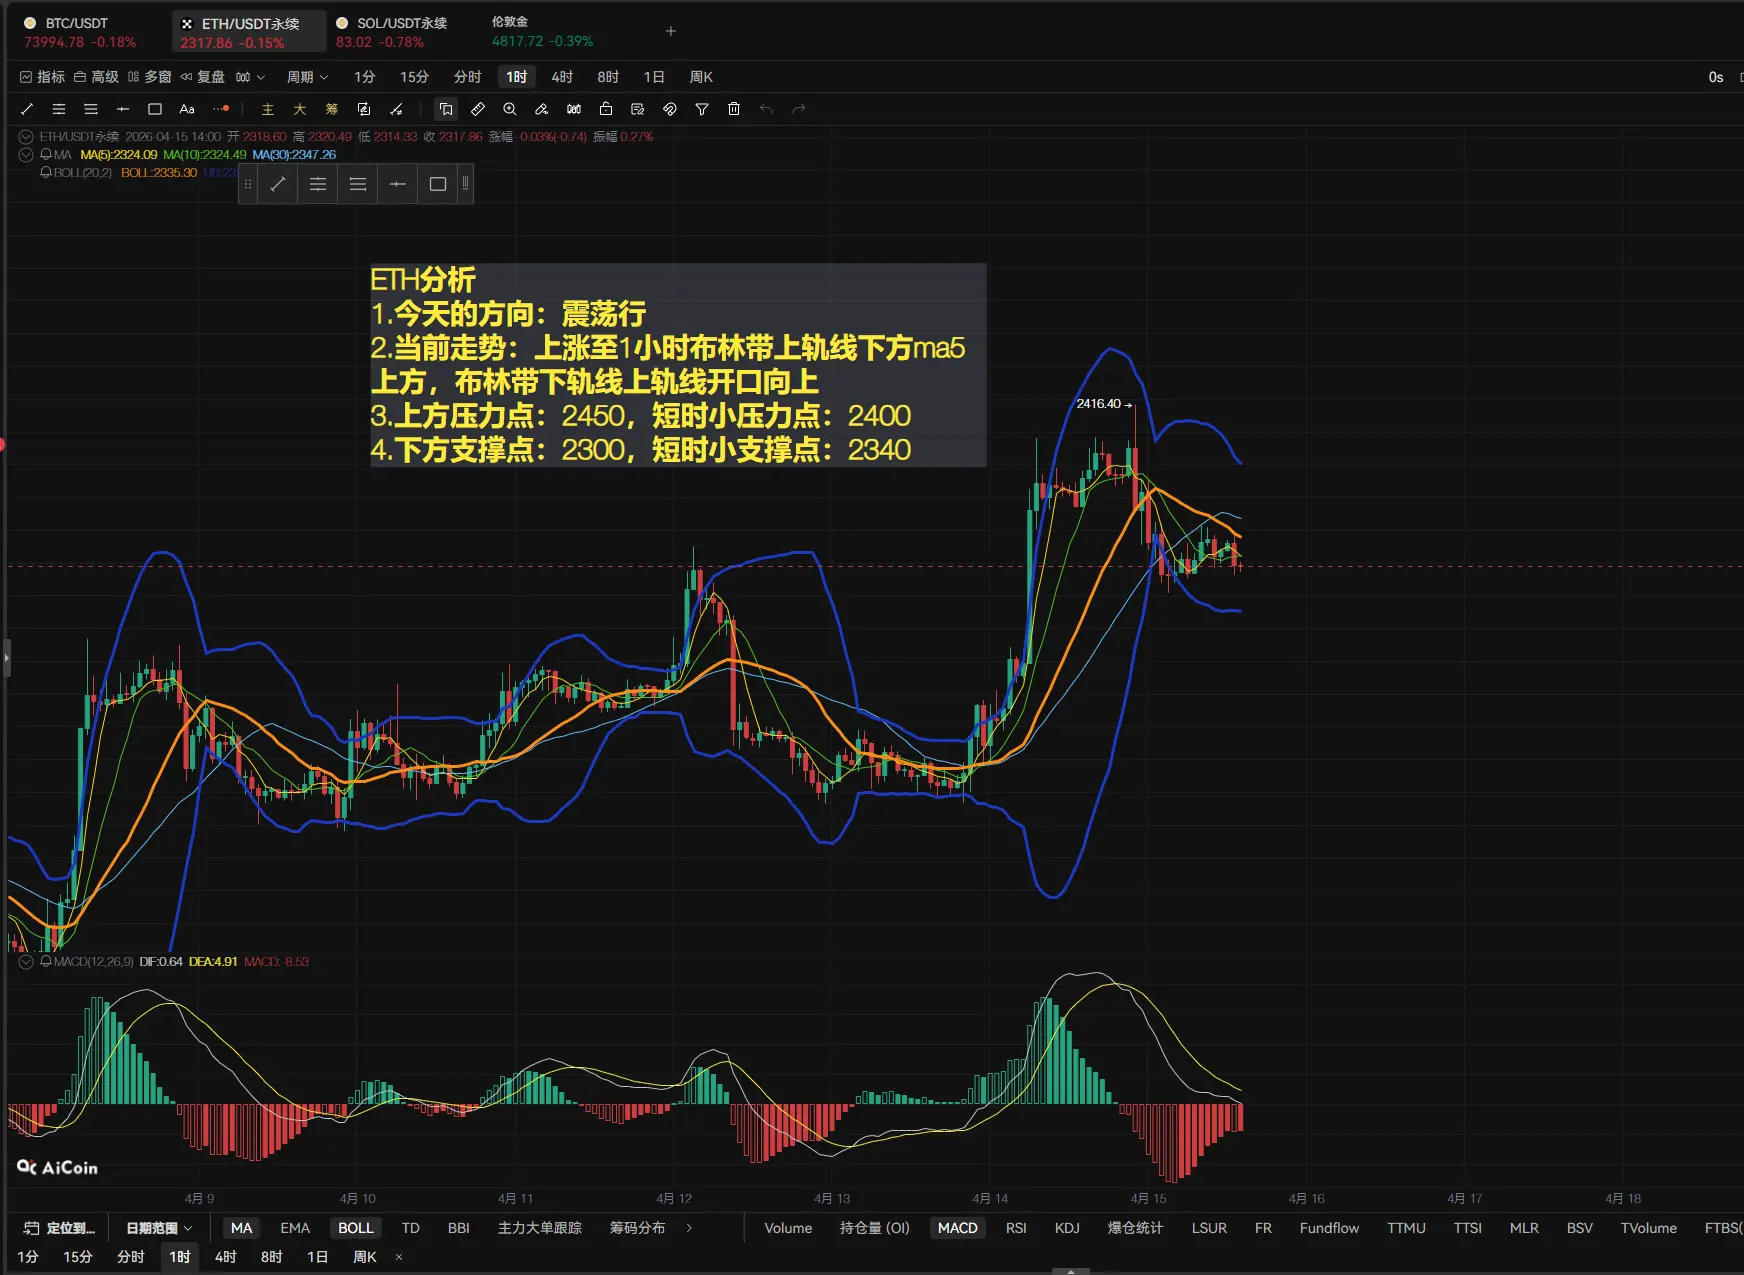The width and height of the screenshot is (1744, 1275).
Task: Click the zoom magnifier tool in toolbar
Action: coord(510,109)
